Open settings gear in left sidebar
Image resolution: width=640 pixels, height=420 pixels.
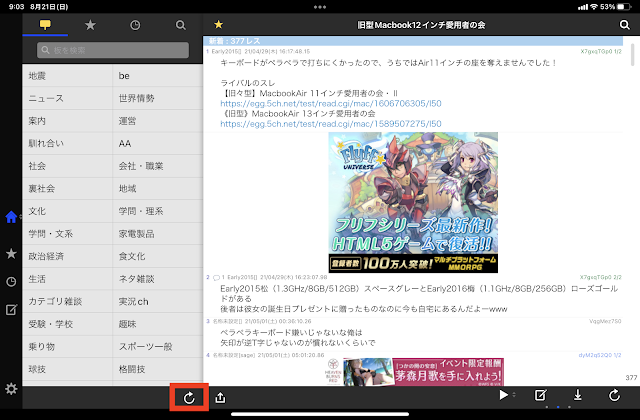point(11,389)
